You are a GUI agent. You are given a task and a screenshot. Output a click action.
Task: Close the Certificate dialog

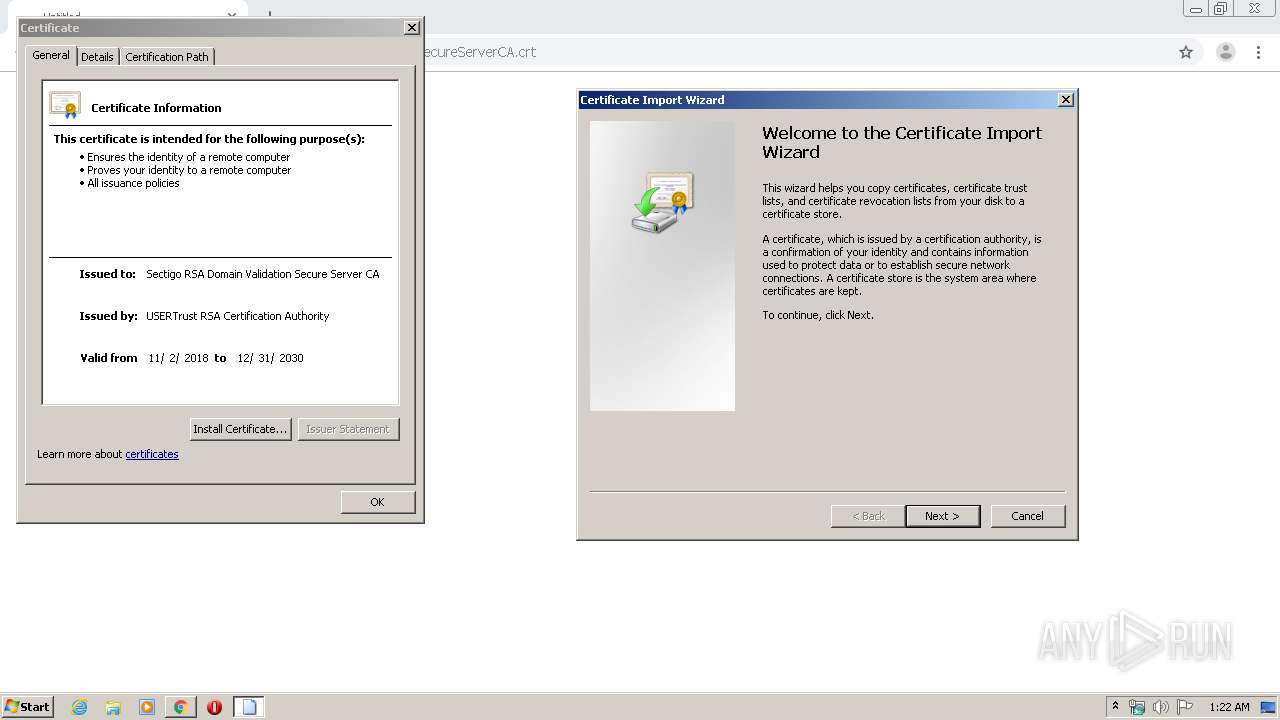tap(411, 28)
